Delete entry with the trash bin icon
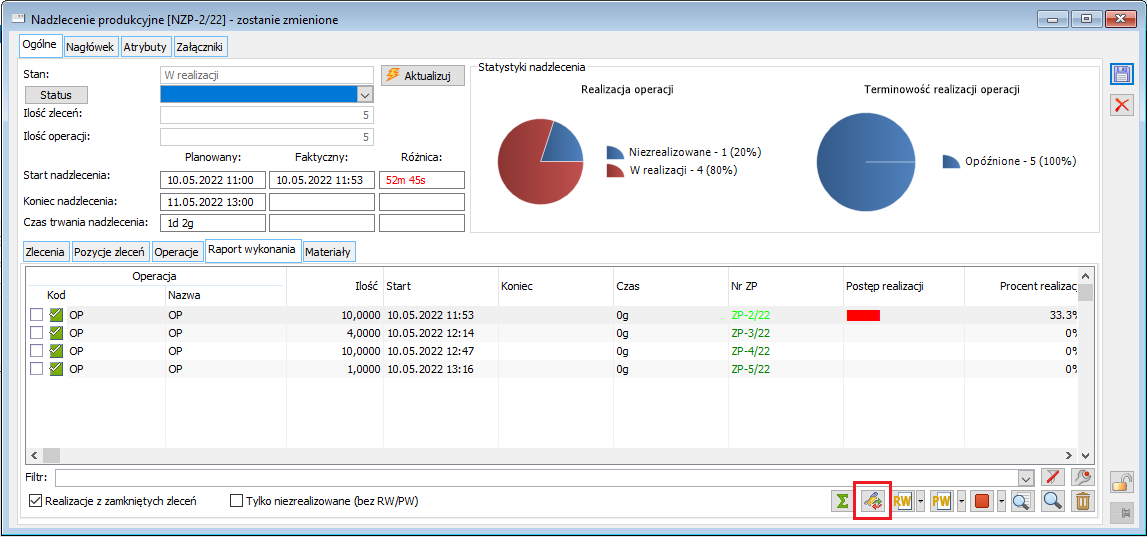Image resolution: width=1147 pixels, height=537 pixels. (x=1083, y=501)
